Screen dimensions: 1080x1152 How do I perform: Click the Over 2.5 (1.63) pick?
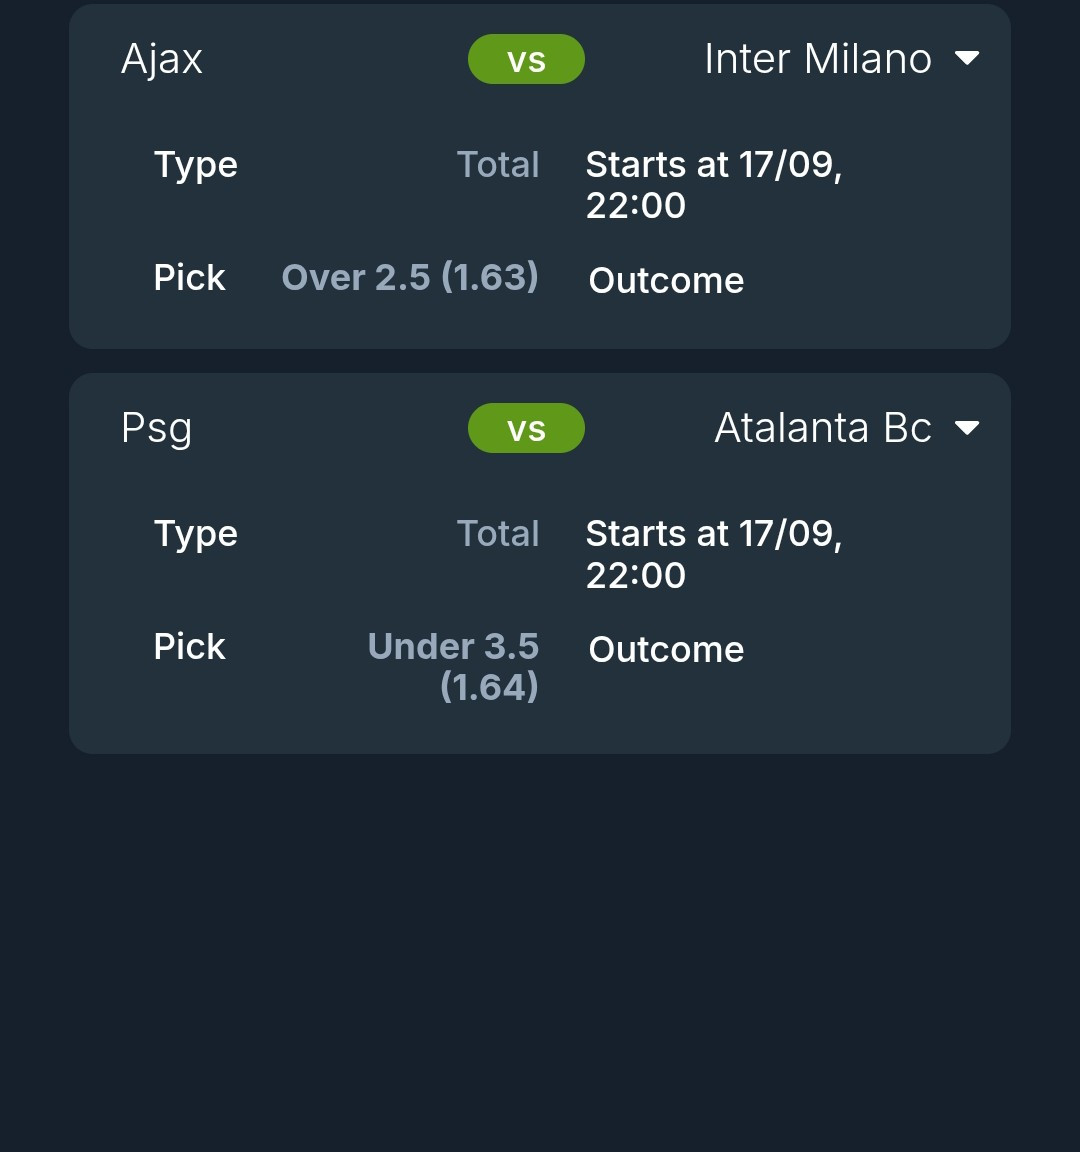pyautogui.click(x=410, y=277)
